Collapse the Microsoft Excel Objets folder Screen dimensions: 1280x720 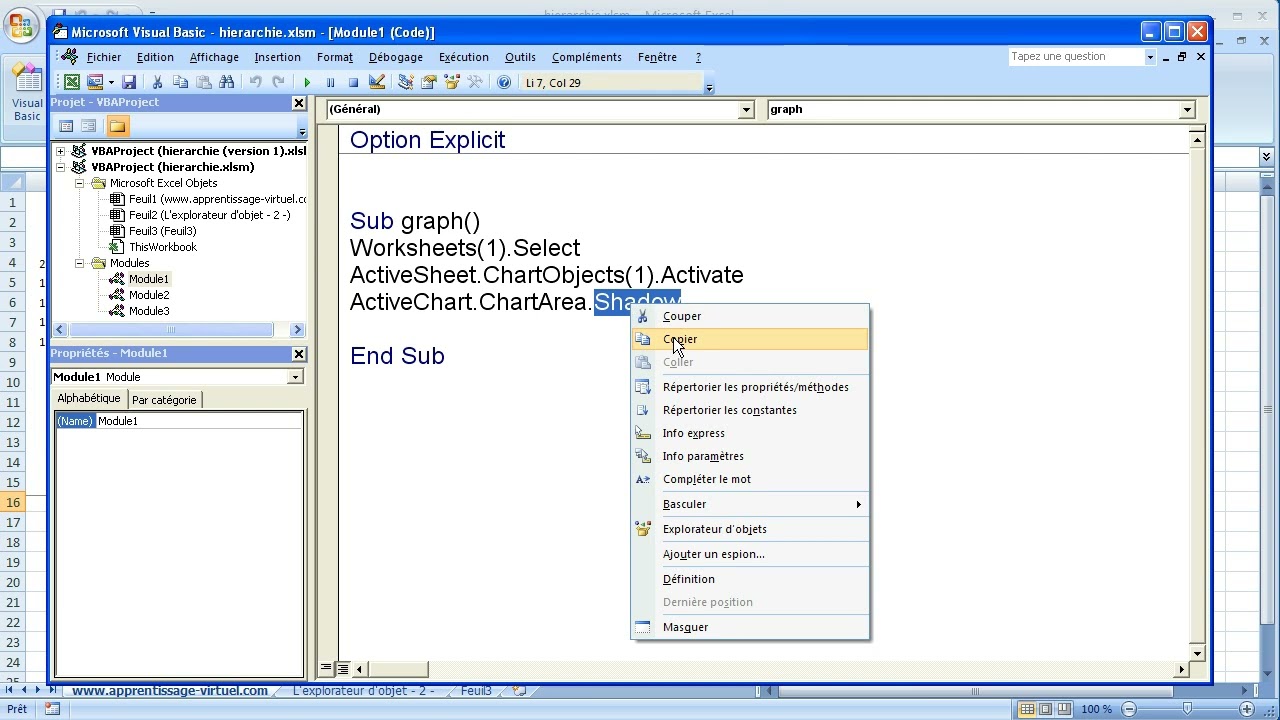[x=79, y=183]
